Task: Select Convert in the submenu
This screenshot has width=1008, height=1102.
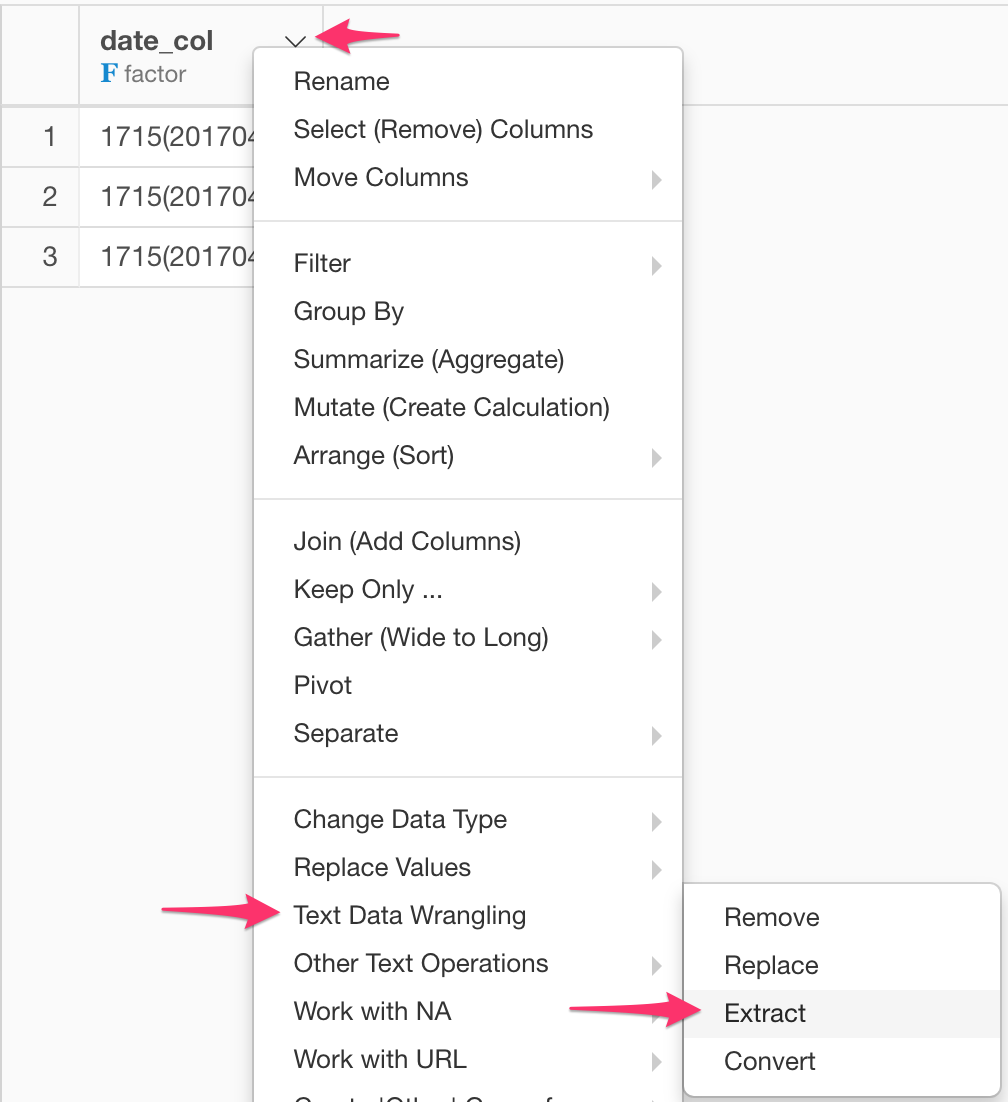Action: 769,1061
